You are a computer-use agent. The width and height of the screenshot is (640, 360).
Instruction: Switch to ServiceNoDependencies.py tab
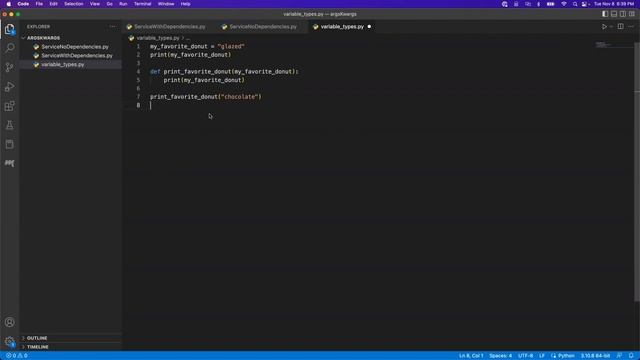click(263, 27)
